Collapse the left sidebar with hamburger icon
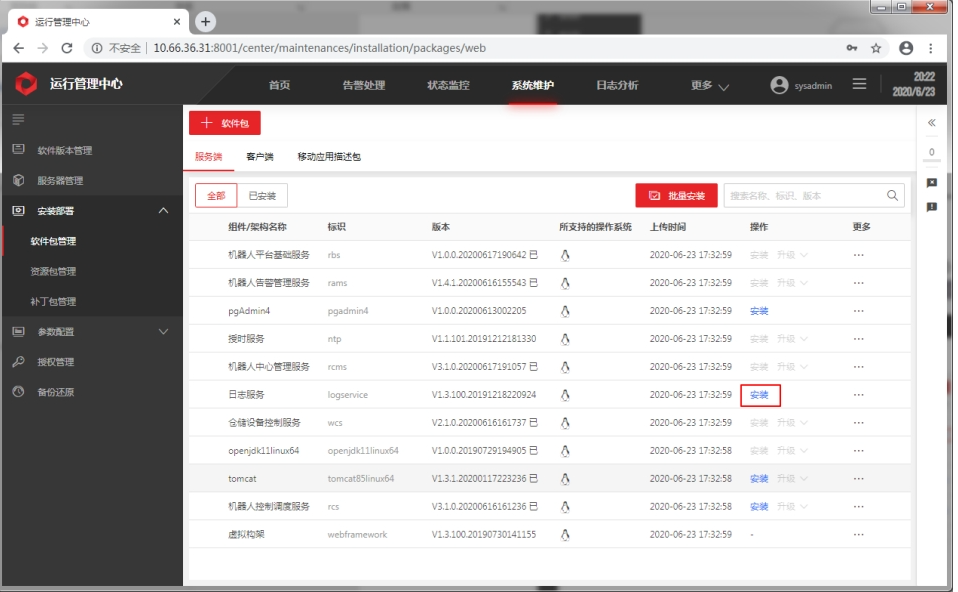Viewport: 958px width, 592px height. point(18,119)
